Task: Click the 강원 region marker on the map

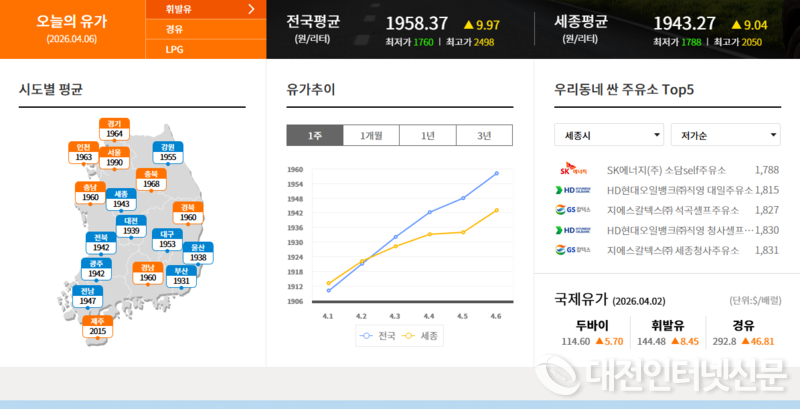Action: 168,152
